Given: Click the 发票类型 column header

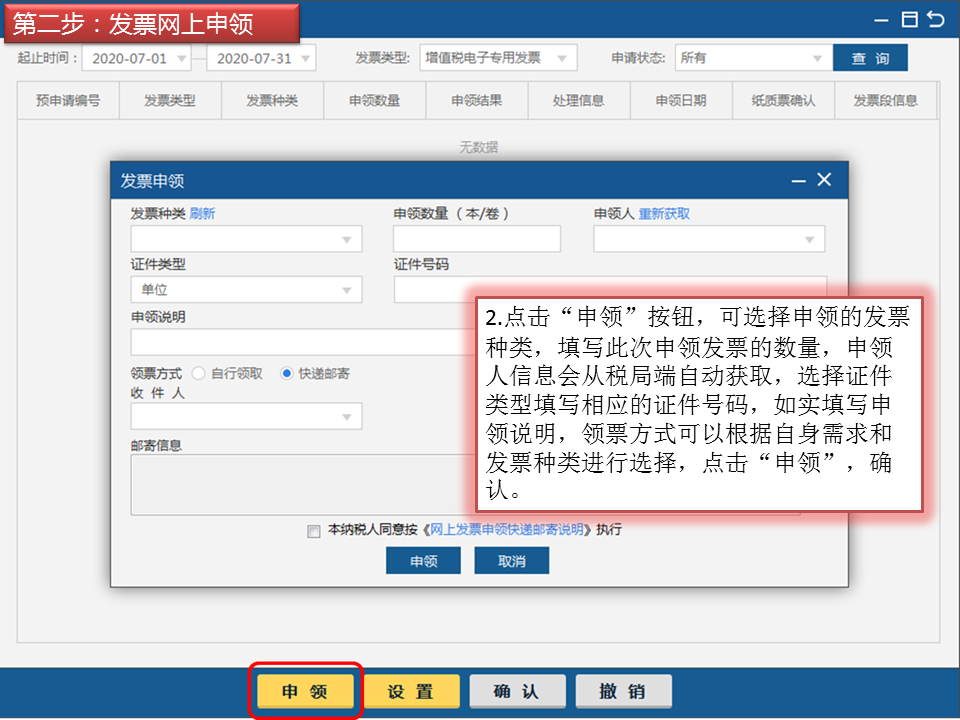Looking at the screenshot, I should pyautogui.click(x=170, y=100).
